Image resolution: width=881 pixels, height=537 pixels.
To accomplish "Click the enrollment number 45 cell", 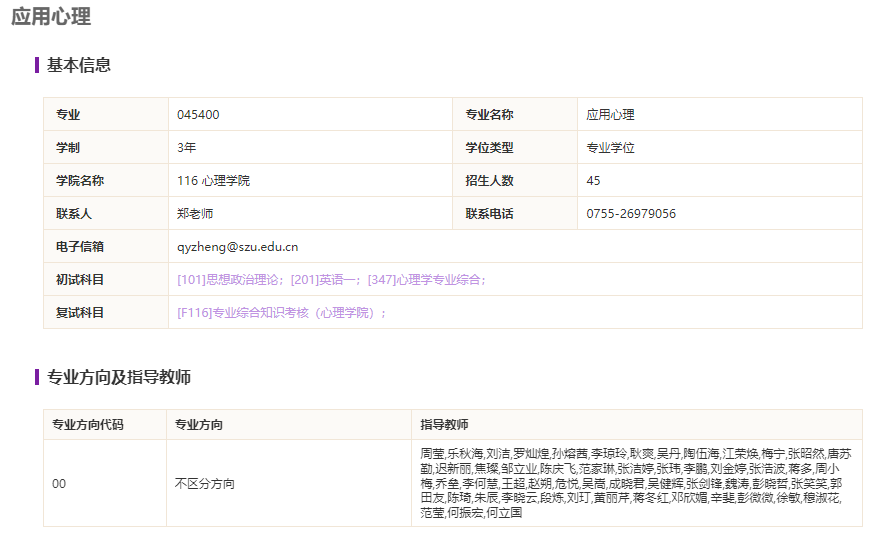I will [x=594, y=181].
